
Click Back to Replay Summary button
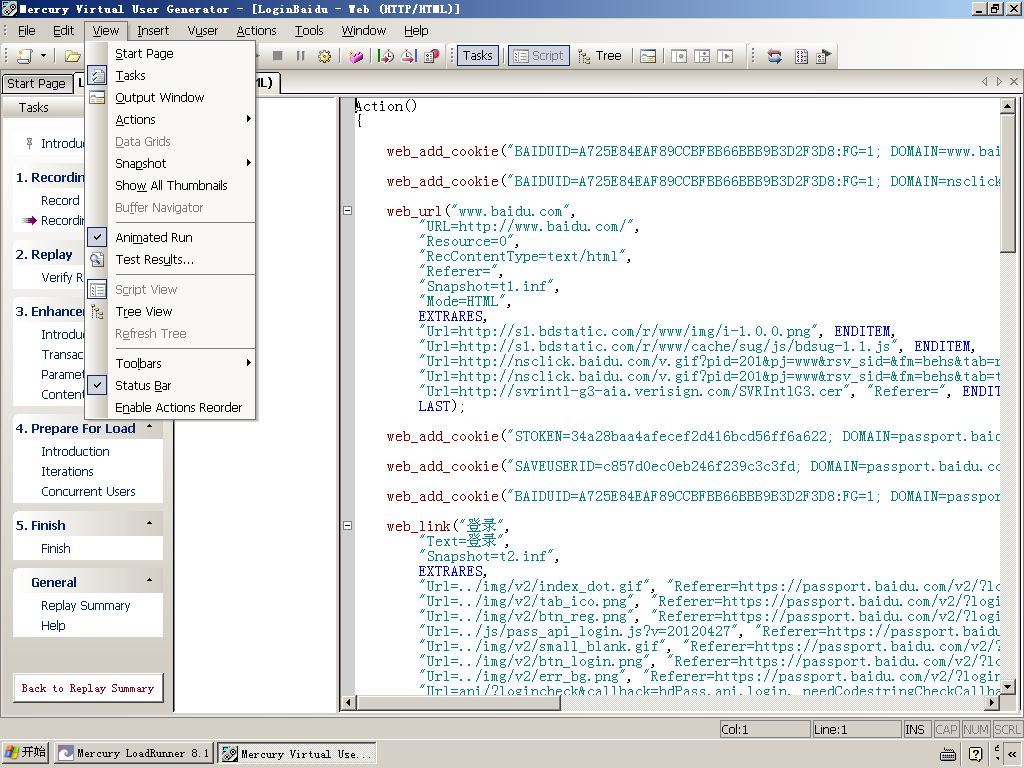coord(88,688)
